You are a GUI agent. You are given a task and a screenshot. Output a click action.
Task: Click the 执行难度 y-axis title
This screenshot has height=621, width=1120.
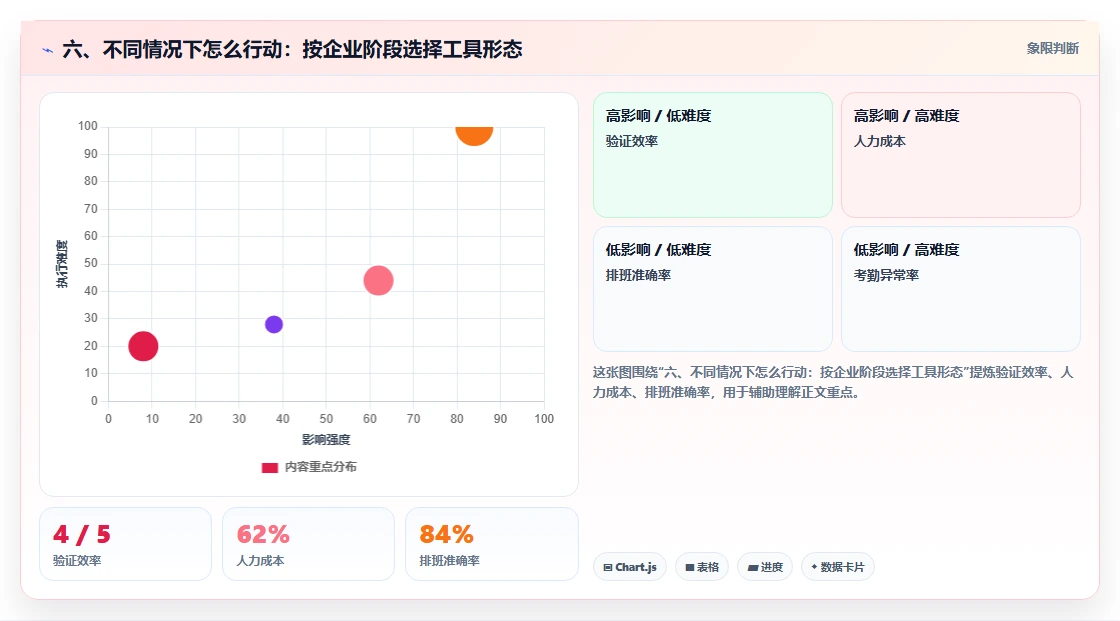[62, 264]
